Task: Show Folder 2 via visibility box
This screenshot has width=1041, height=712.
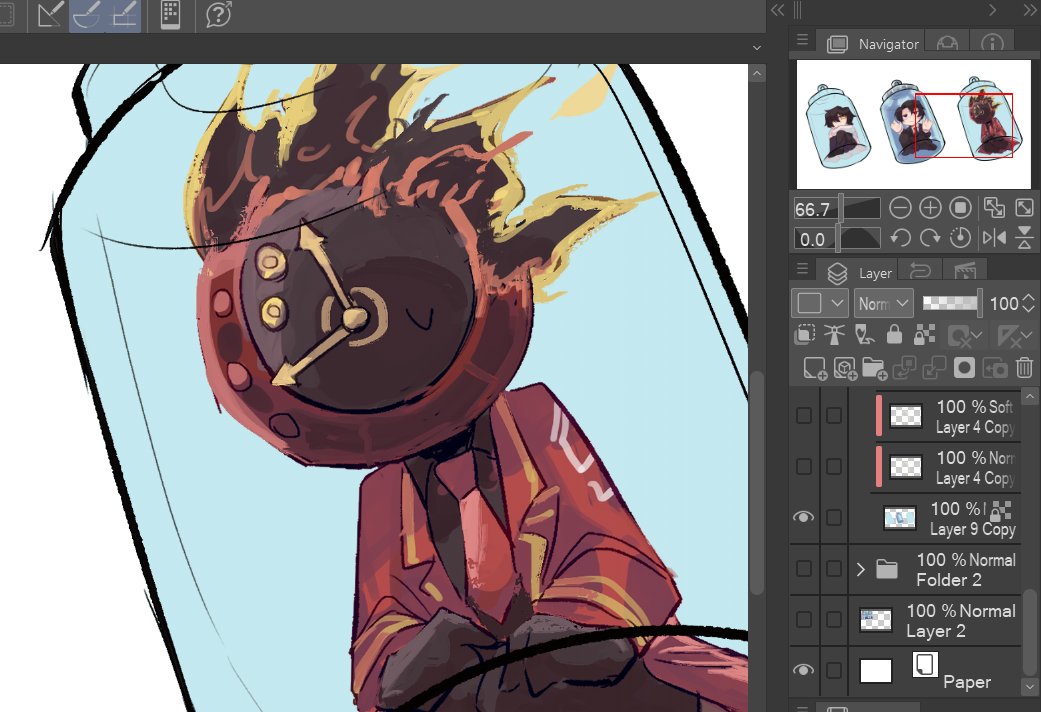Action: 803,569
